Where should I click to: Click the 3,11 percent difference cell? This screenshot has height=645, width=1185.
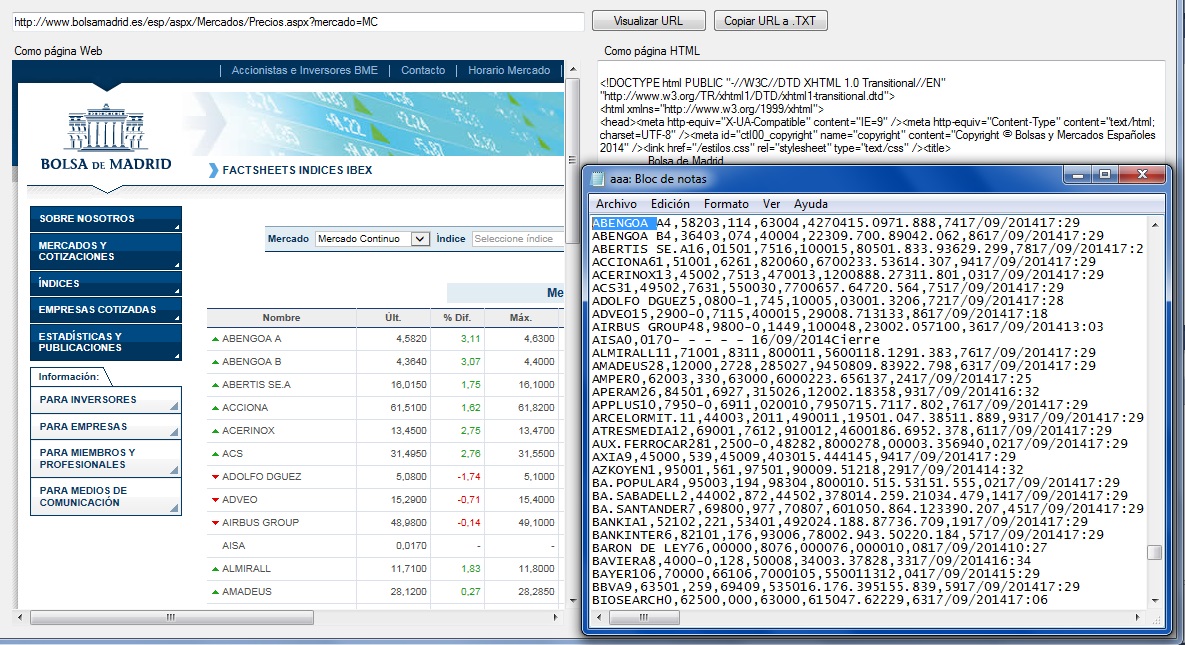470,339
